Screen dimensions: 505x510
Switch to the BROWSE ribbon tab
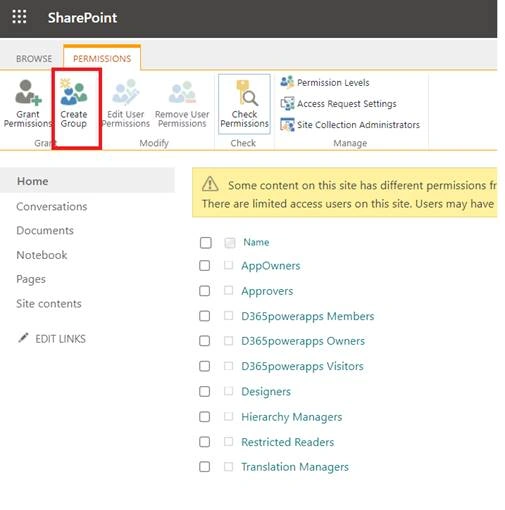[34, 59]
